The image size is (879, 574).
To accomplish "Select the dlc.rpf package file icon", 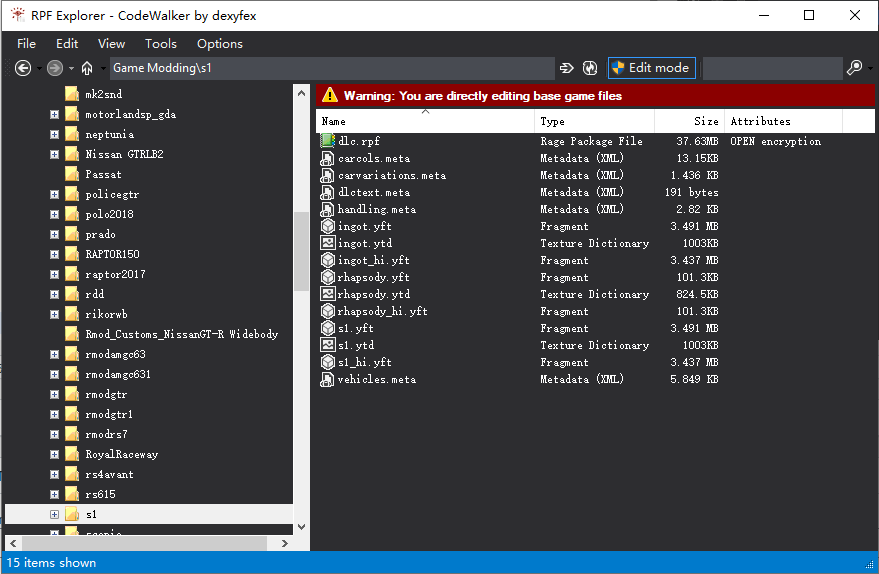I will (x=327, y=141).
